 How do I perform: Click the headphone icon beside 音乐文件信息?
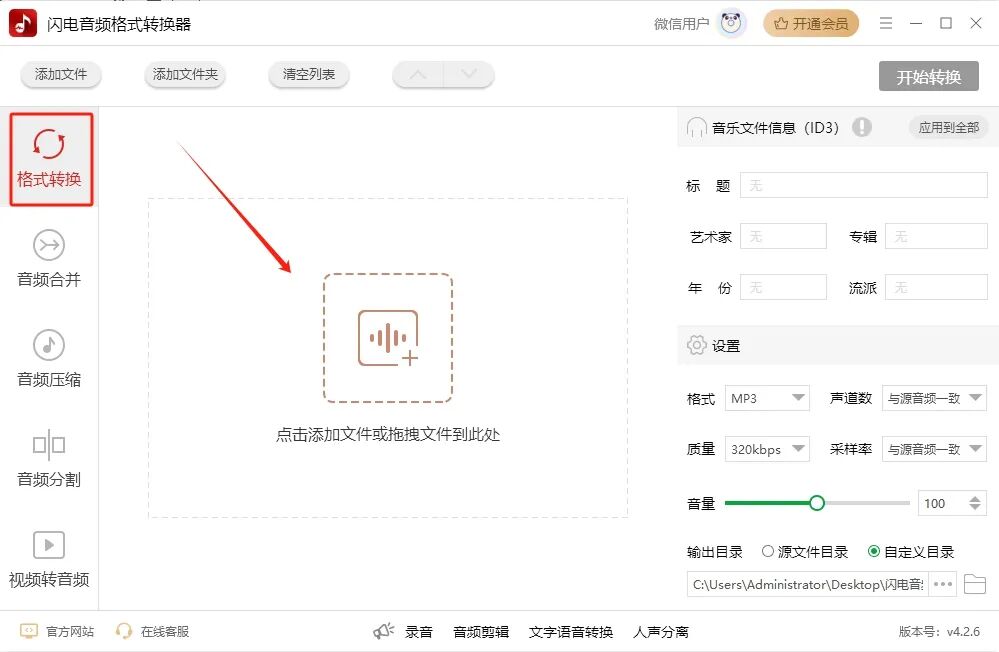pyautogui.click(x=696, y=127)
